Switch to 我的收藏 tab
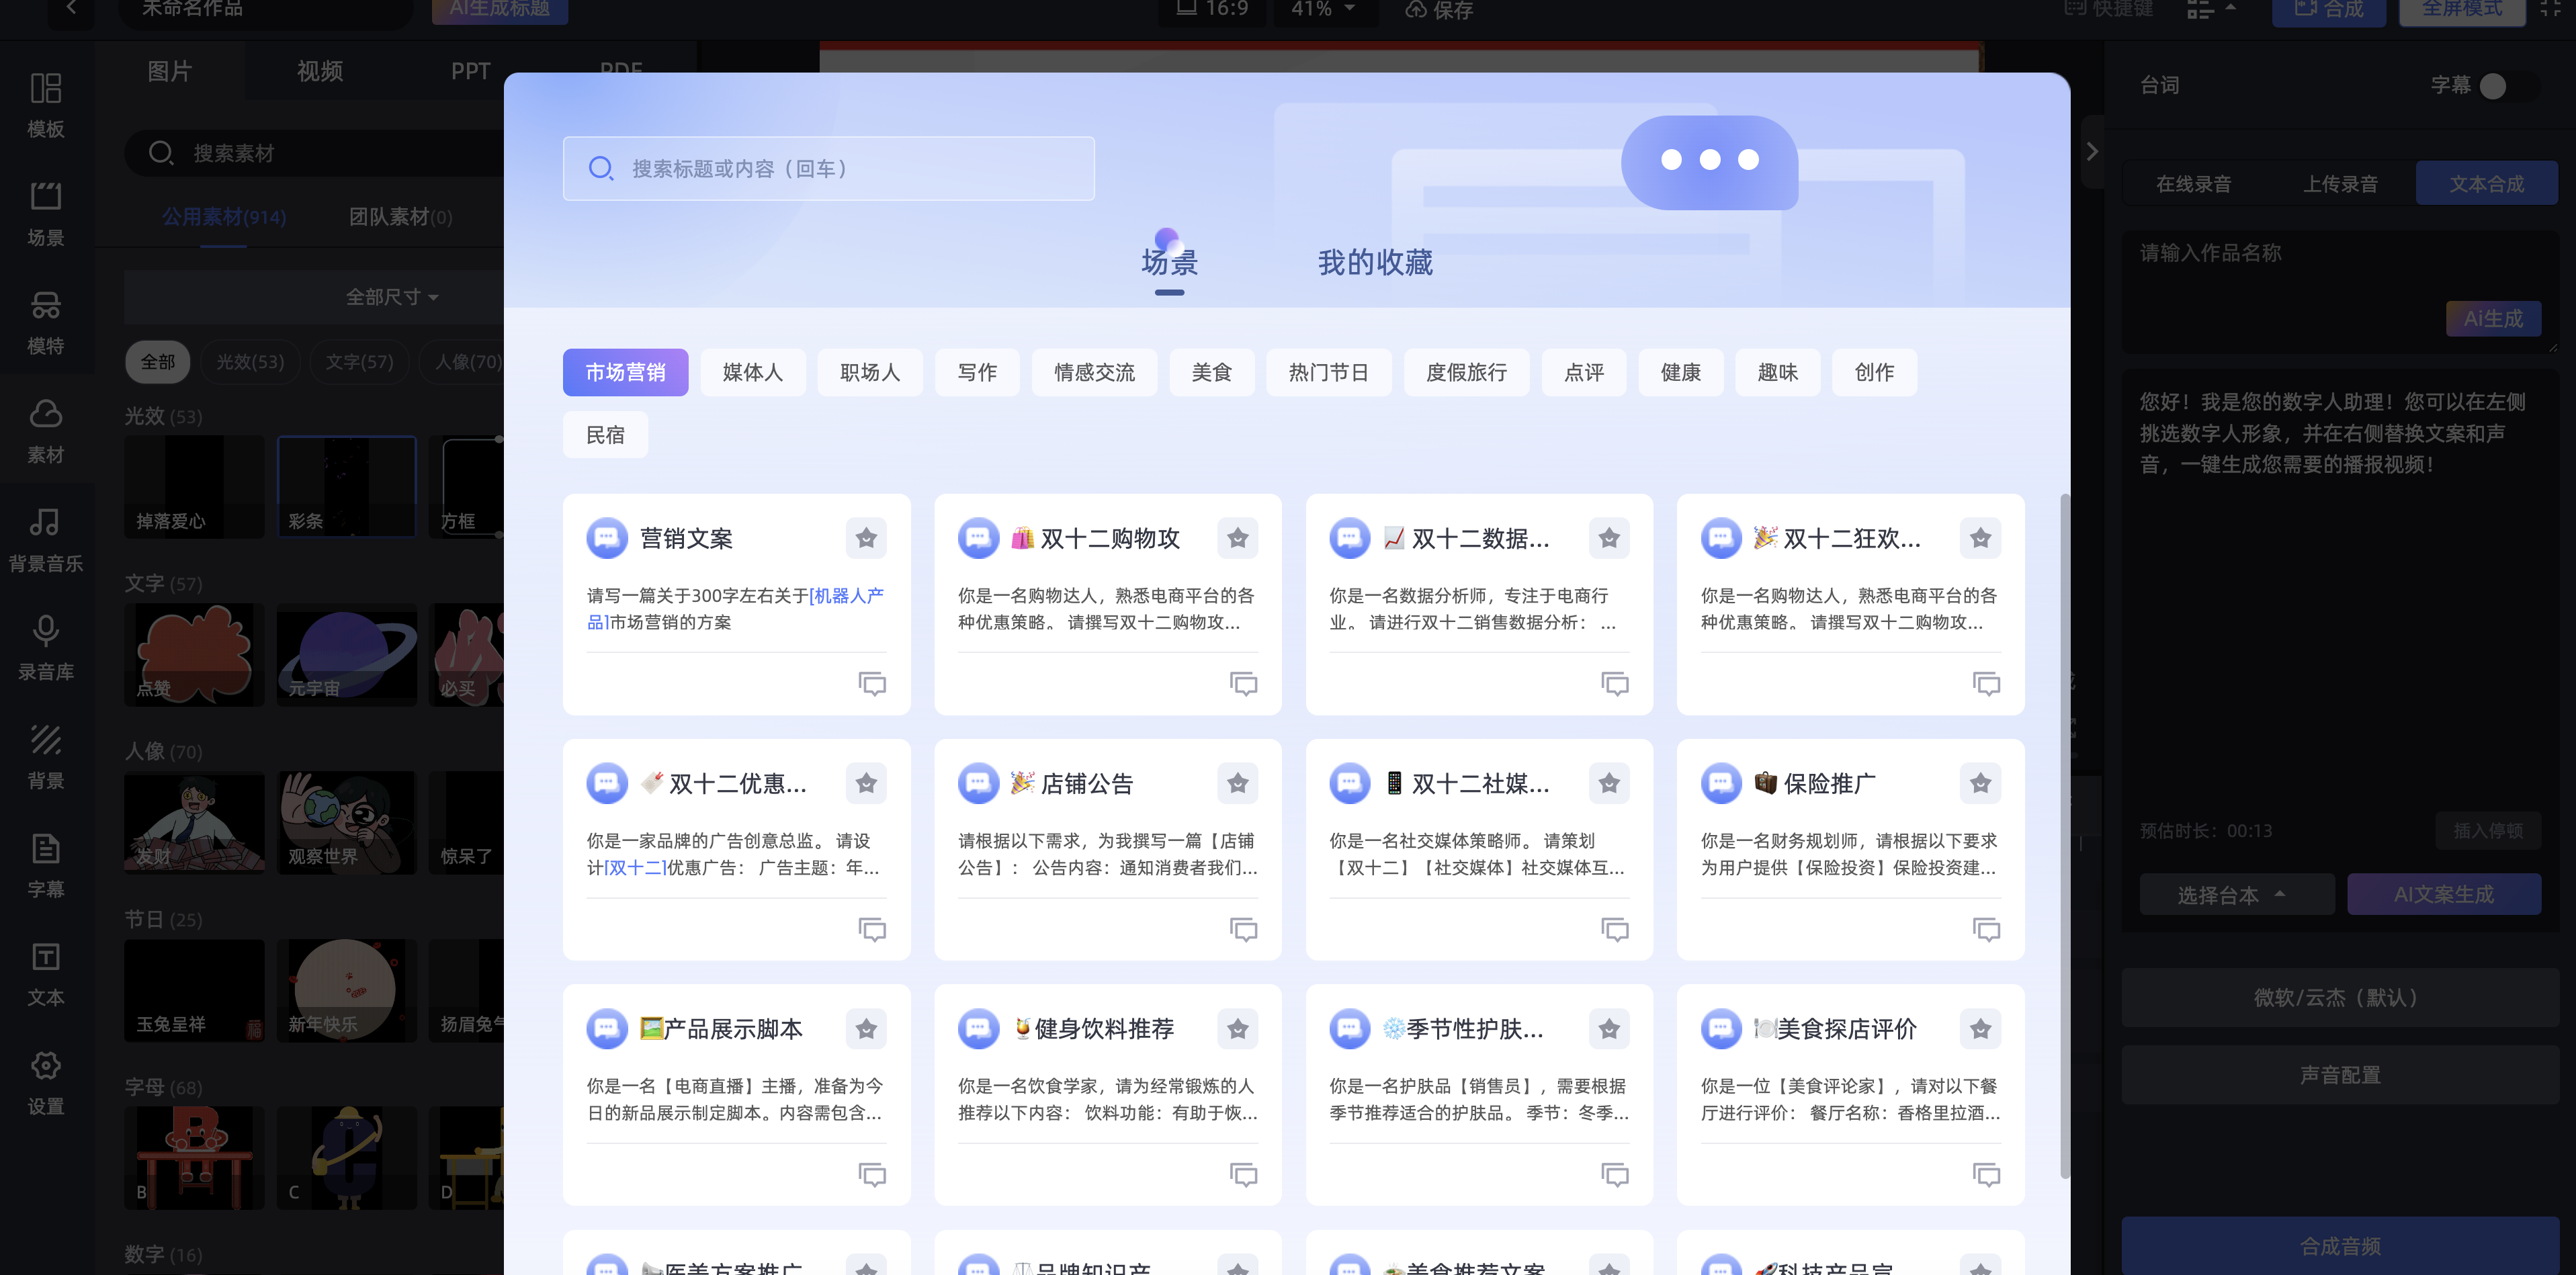Viewport: 2576px width, 1275px height. click(1375, 262)
